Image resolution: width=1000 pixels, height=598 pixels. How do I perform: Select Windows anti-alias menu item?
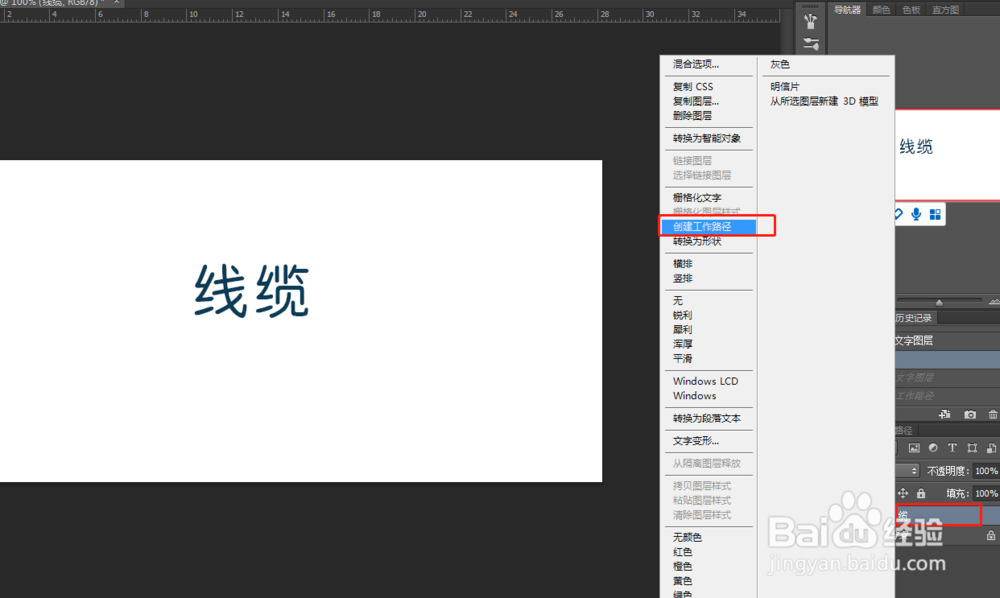click(695, 396)
